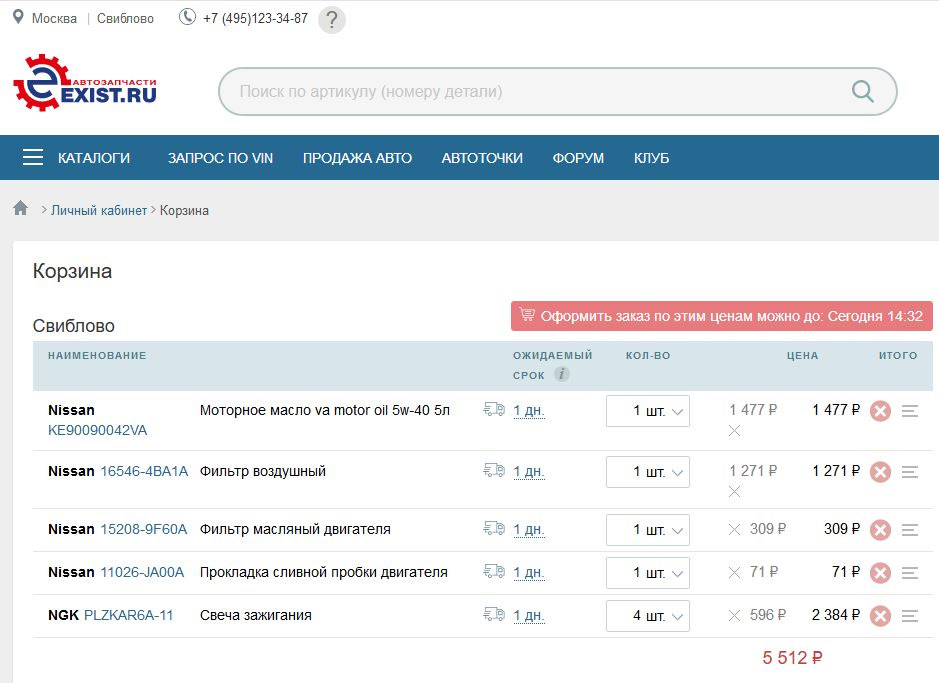The height and width of the screenshot is (683, 939).
Task: Open row menu lines icon for Фильтр масляный
Action: [x=910, y=530]
